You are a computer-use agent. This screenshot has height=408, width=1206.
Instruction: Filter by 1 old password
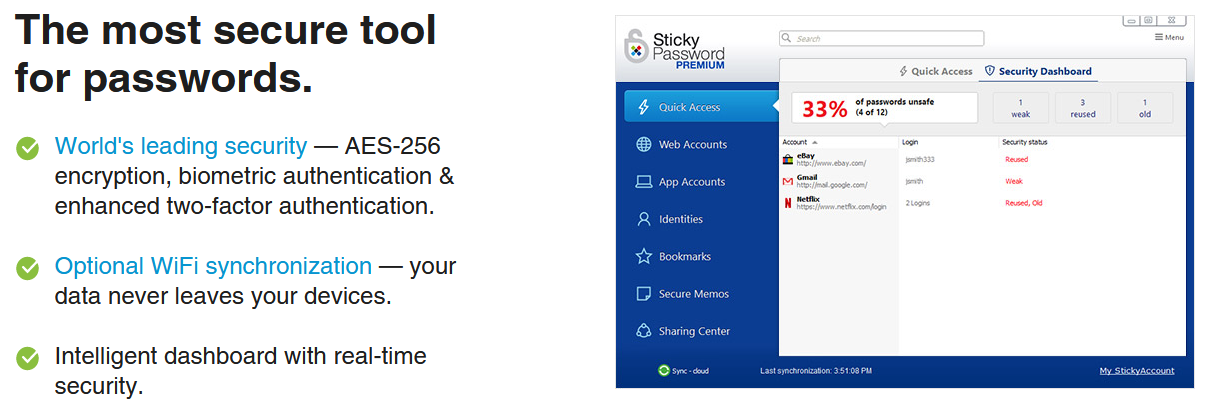tap(1145, 108)
